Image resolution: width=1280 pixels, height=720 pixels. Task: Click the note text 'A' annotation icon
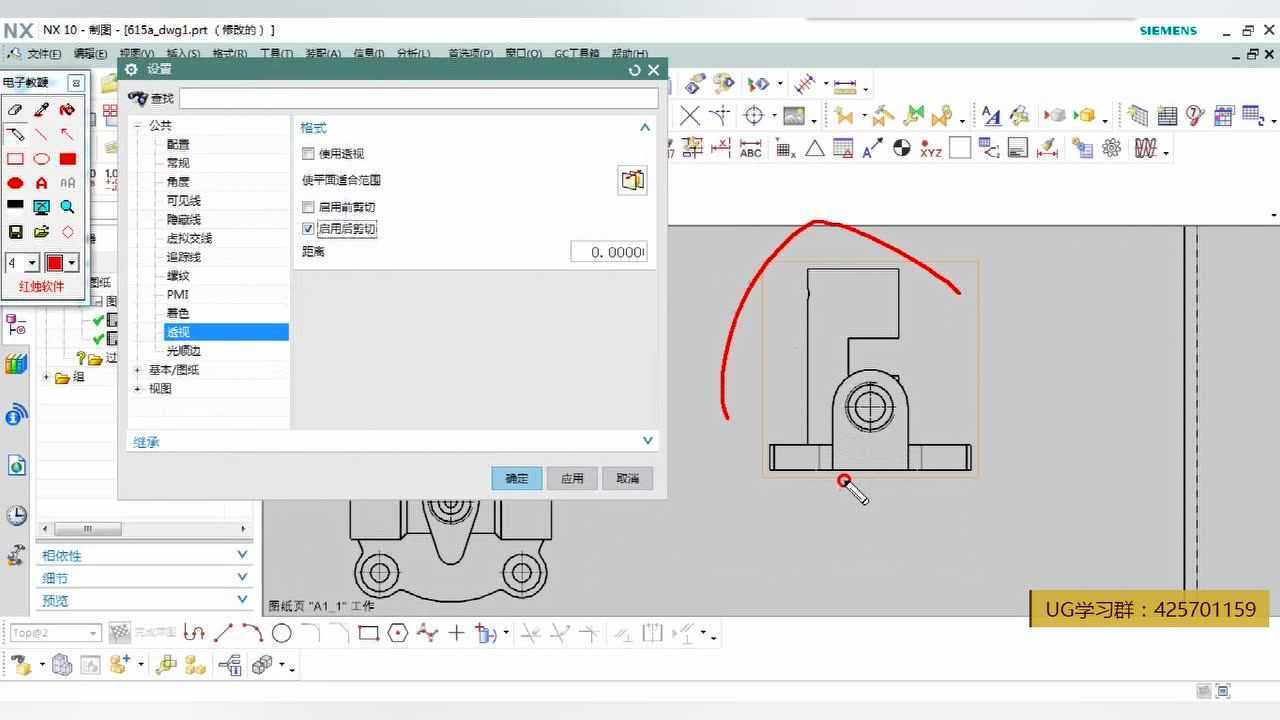tap(872, 148)
